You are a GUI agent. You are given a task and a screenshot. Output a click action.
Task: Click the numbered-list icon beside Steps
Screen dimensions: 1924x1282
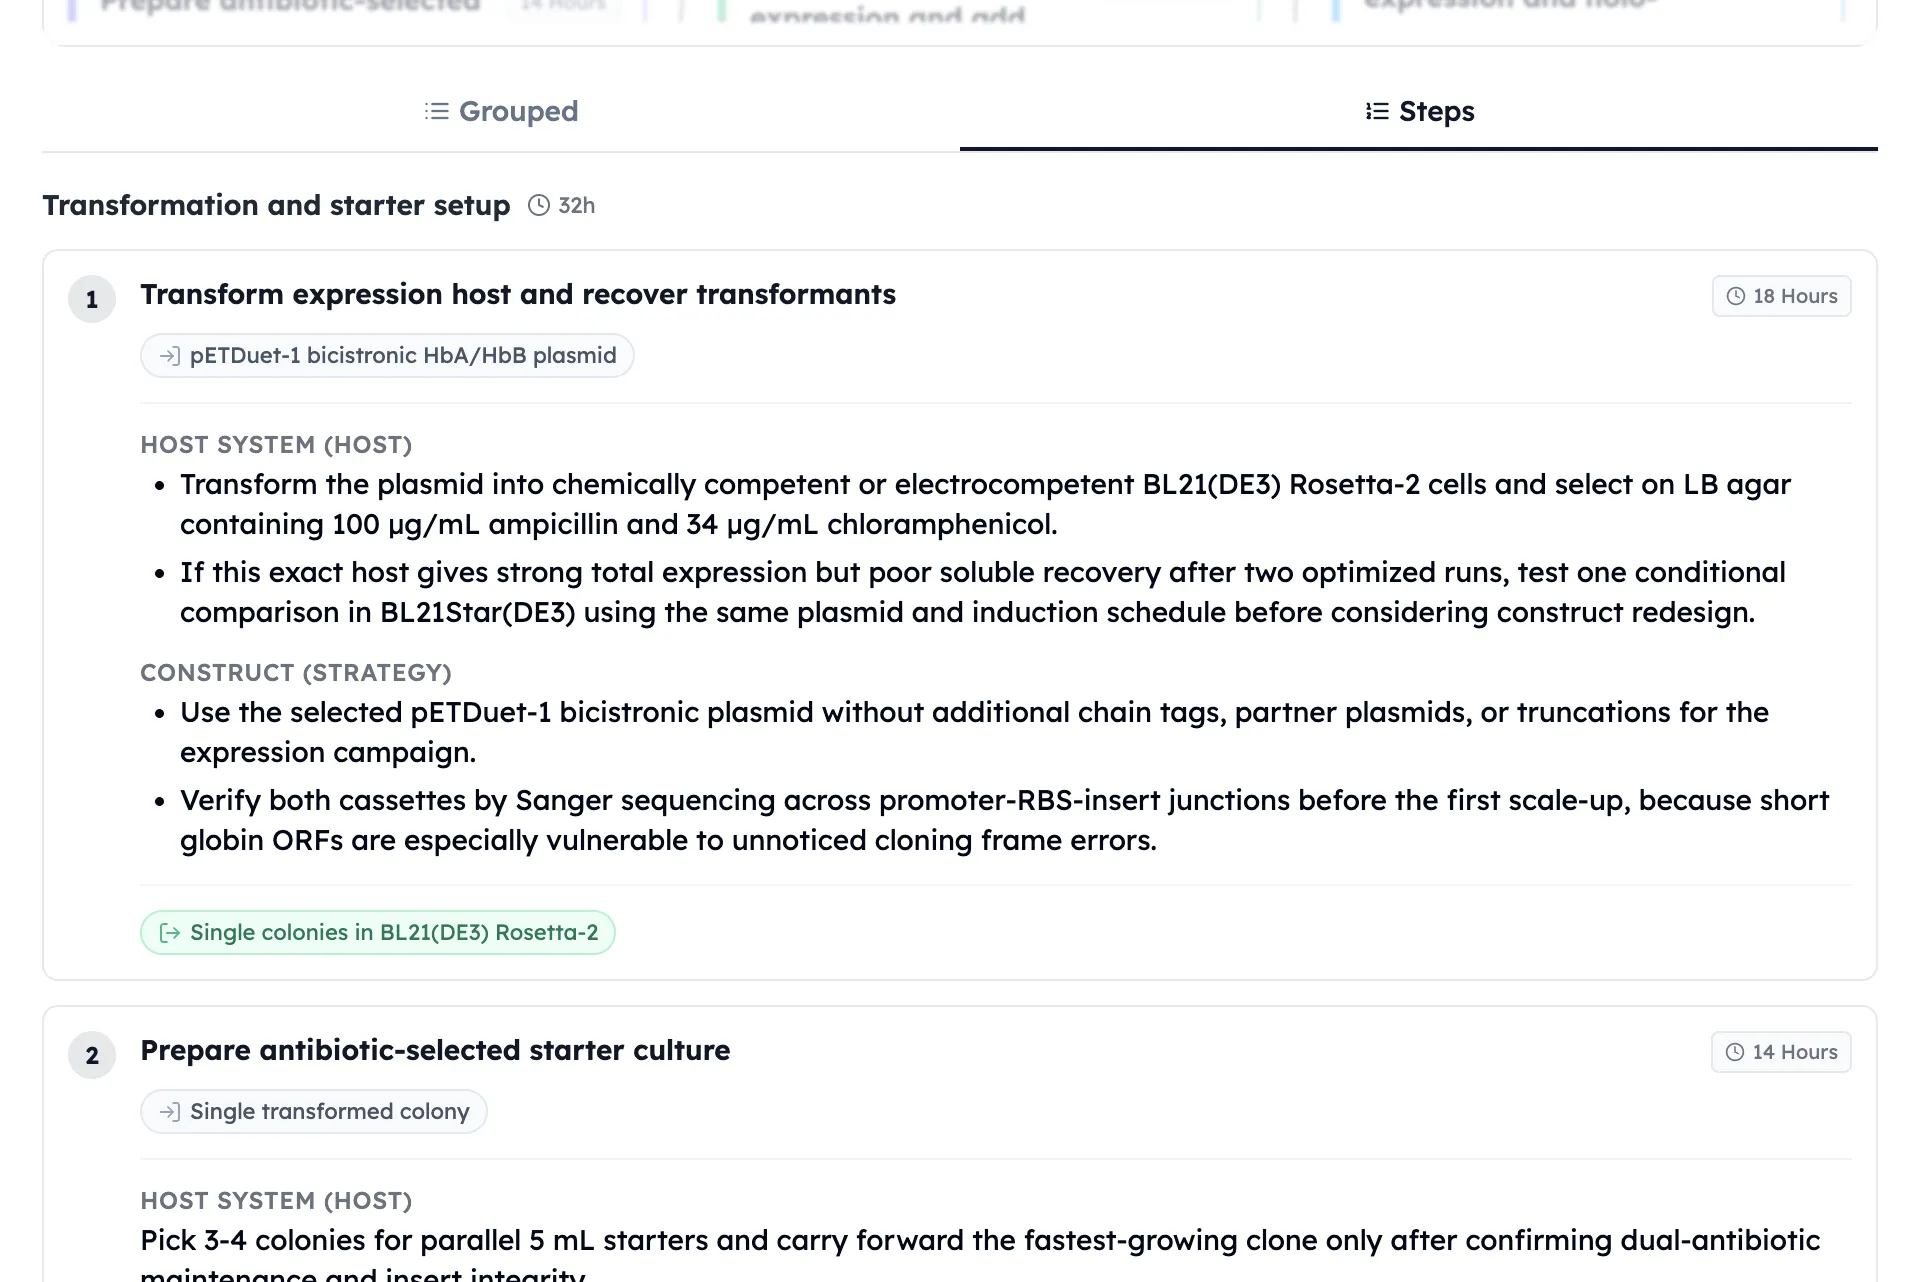tap(1377, 111)
